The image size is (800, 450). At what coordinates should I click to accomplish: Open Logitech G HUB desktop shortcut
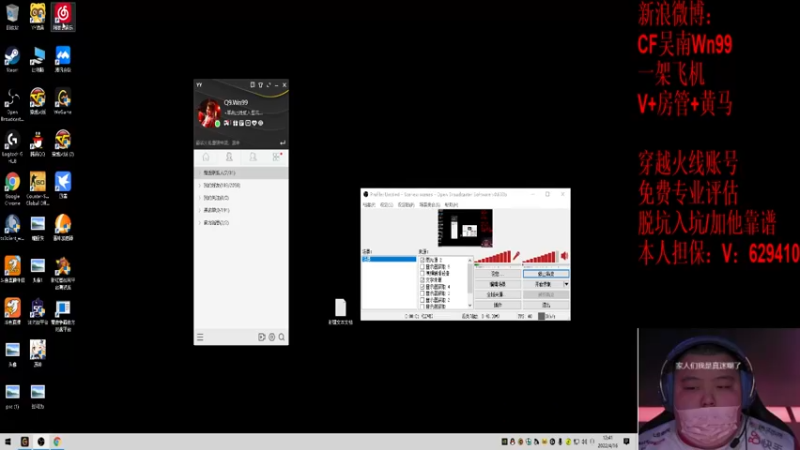coord(12,147)
